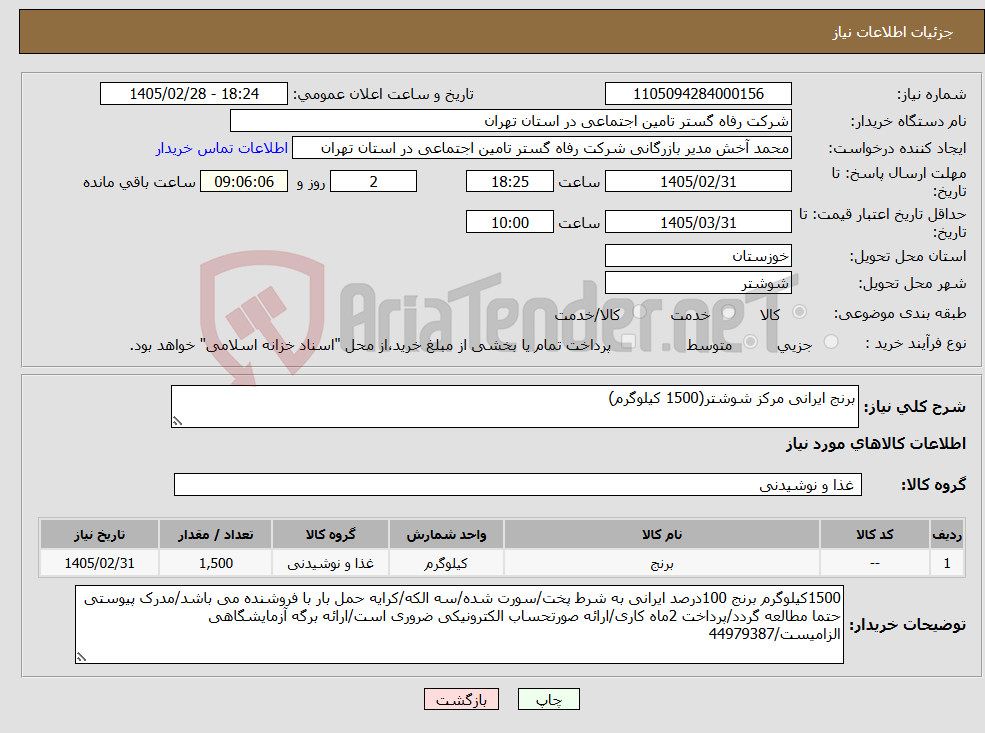Click remaining time countdown 09:06:06
The height and width of the screenshot is (733, 985).
[244, 182]
